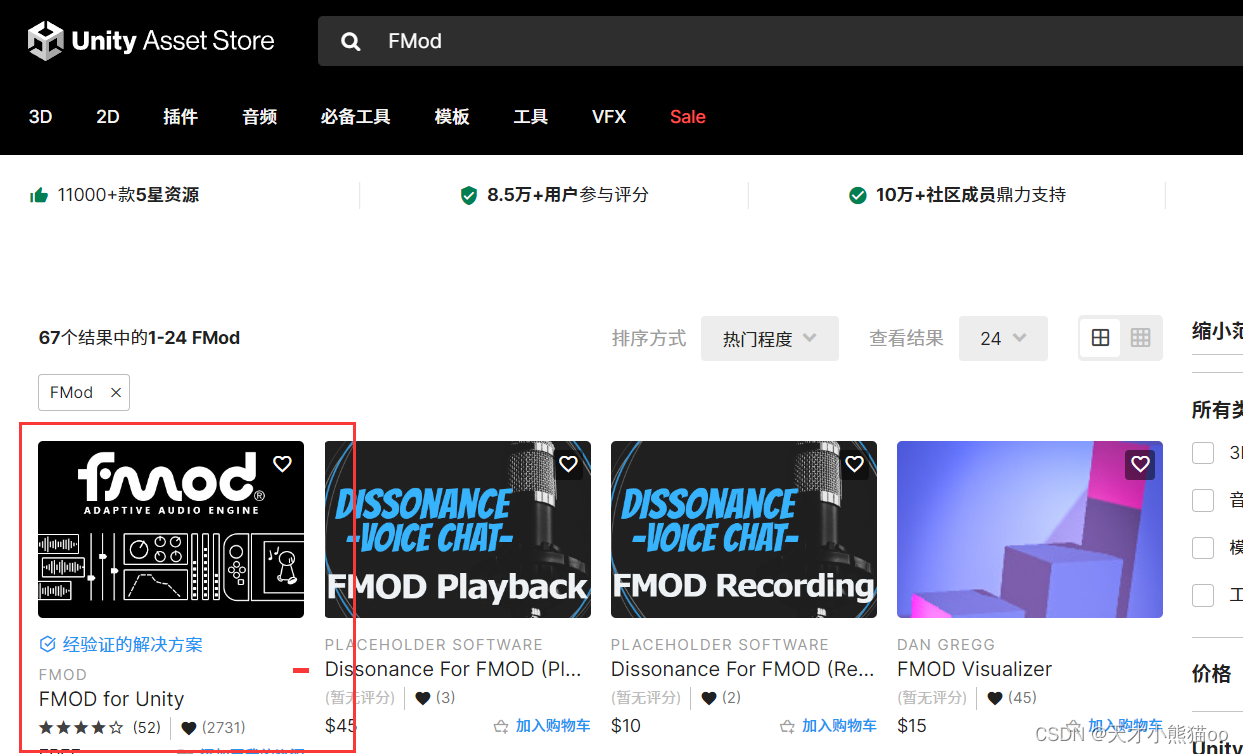Screen dimensions: 1243x754
Task: Click the magnifying glass search icon
Action: 350,41
